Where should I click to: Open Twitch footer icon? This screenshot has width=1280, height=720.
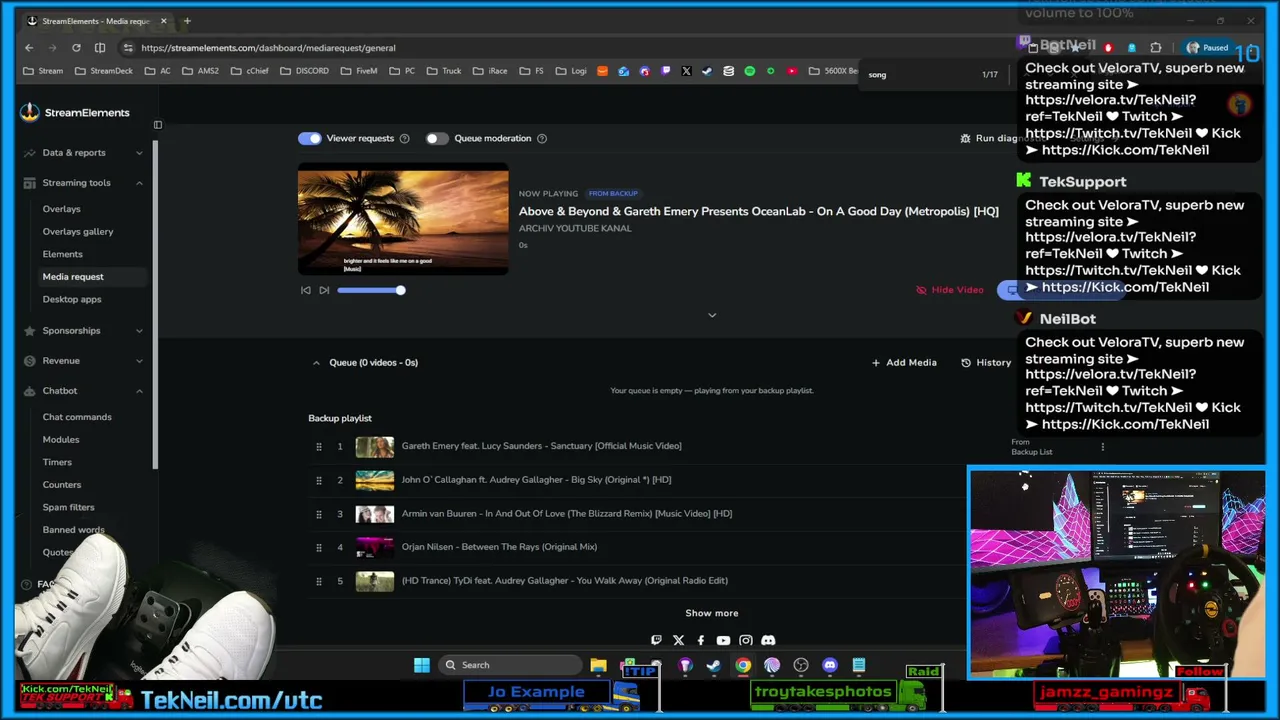click(x=656, y=641)
